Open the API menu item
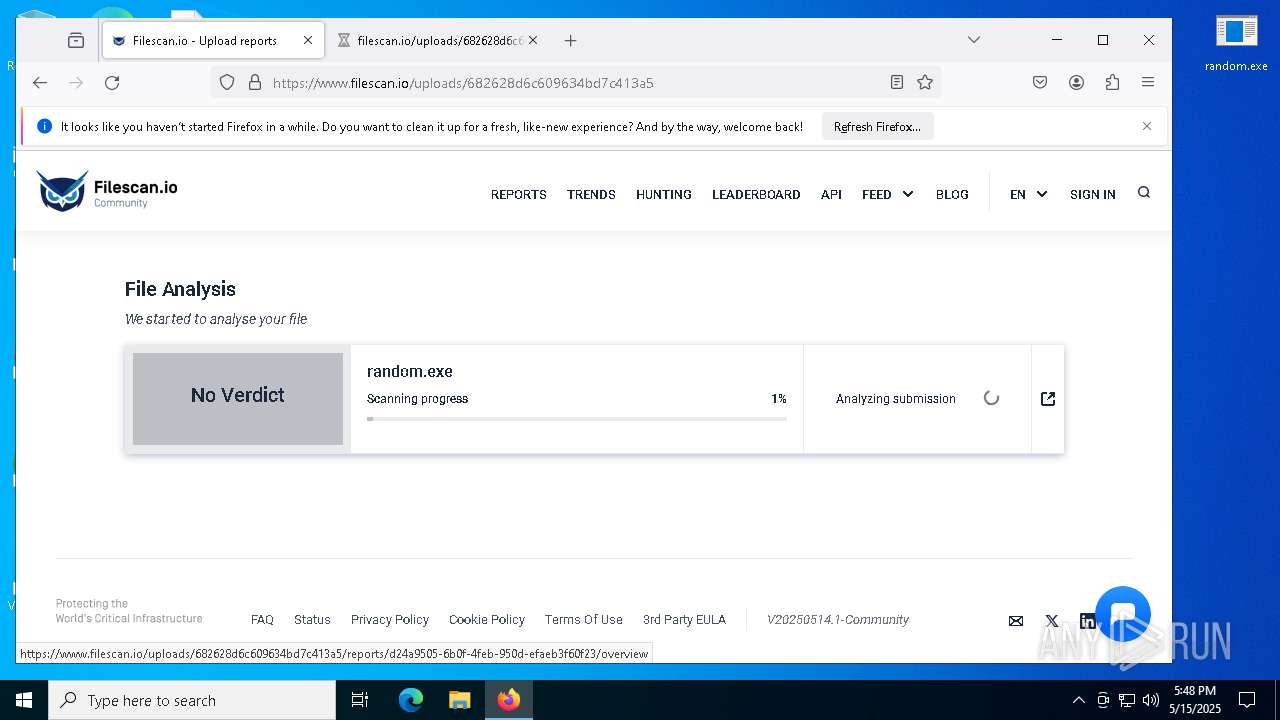 [x=831, y=194]
